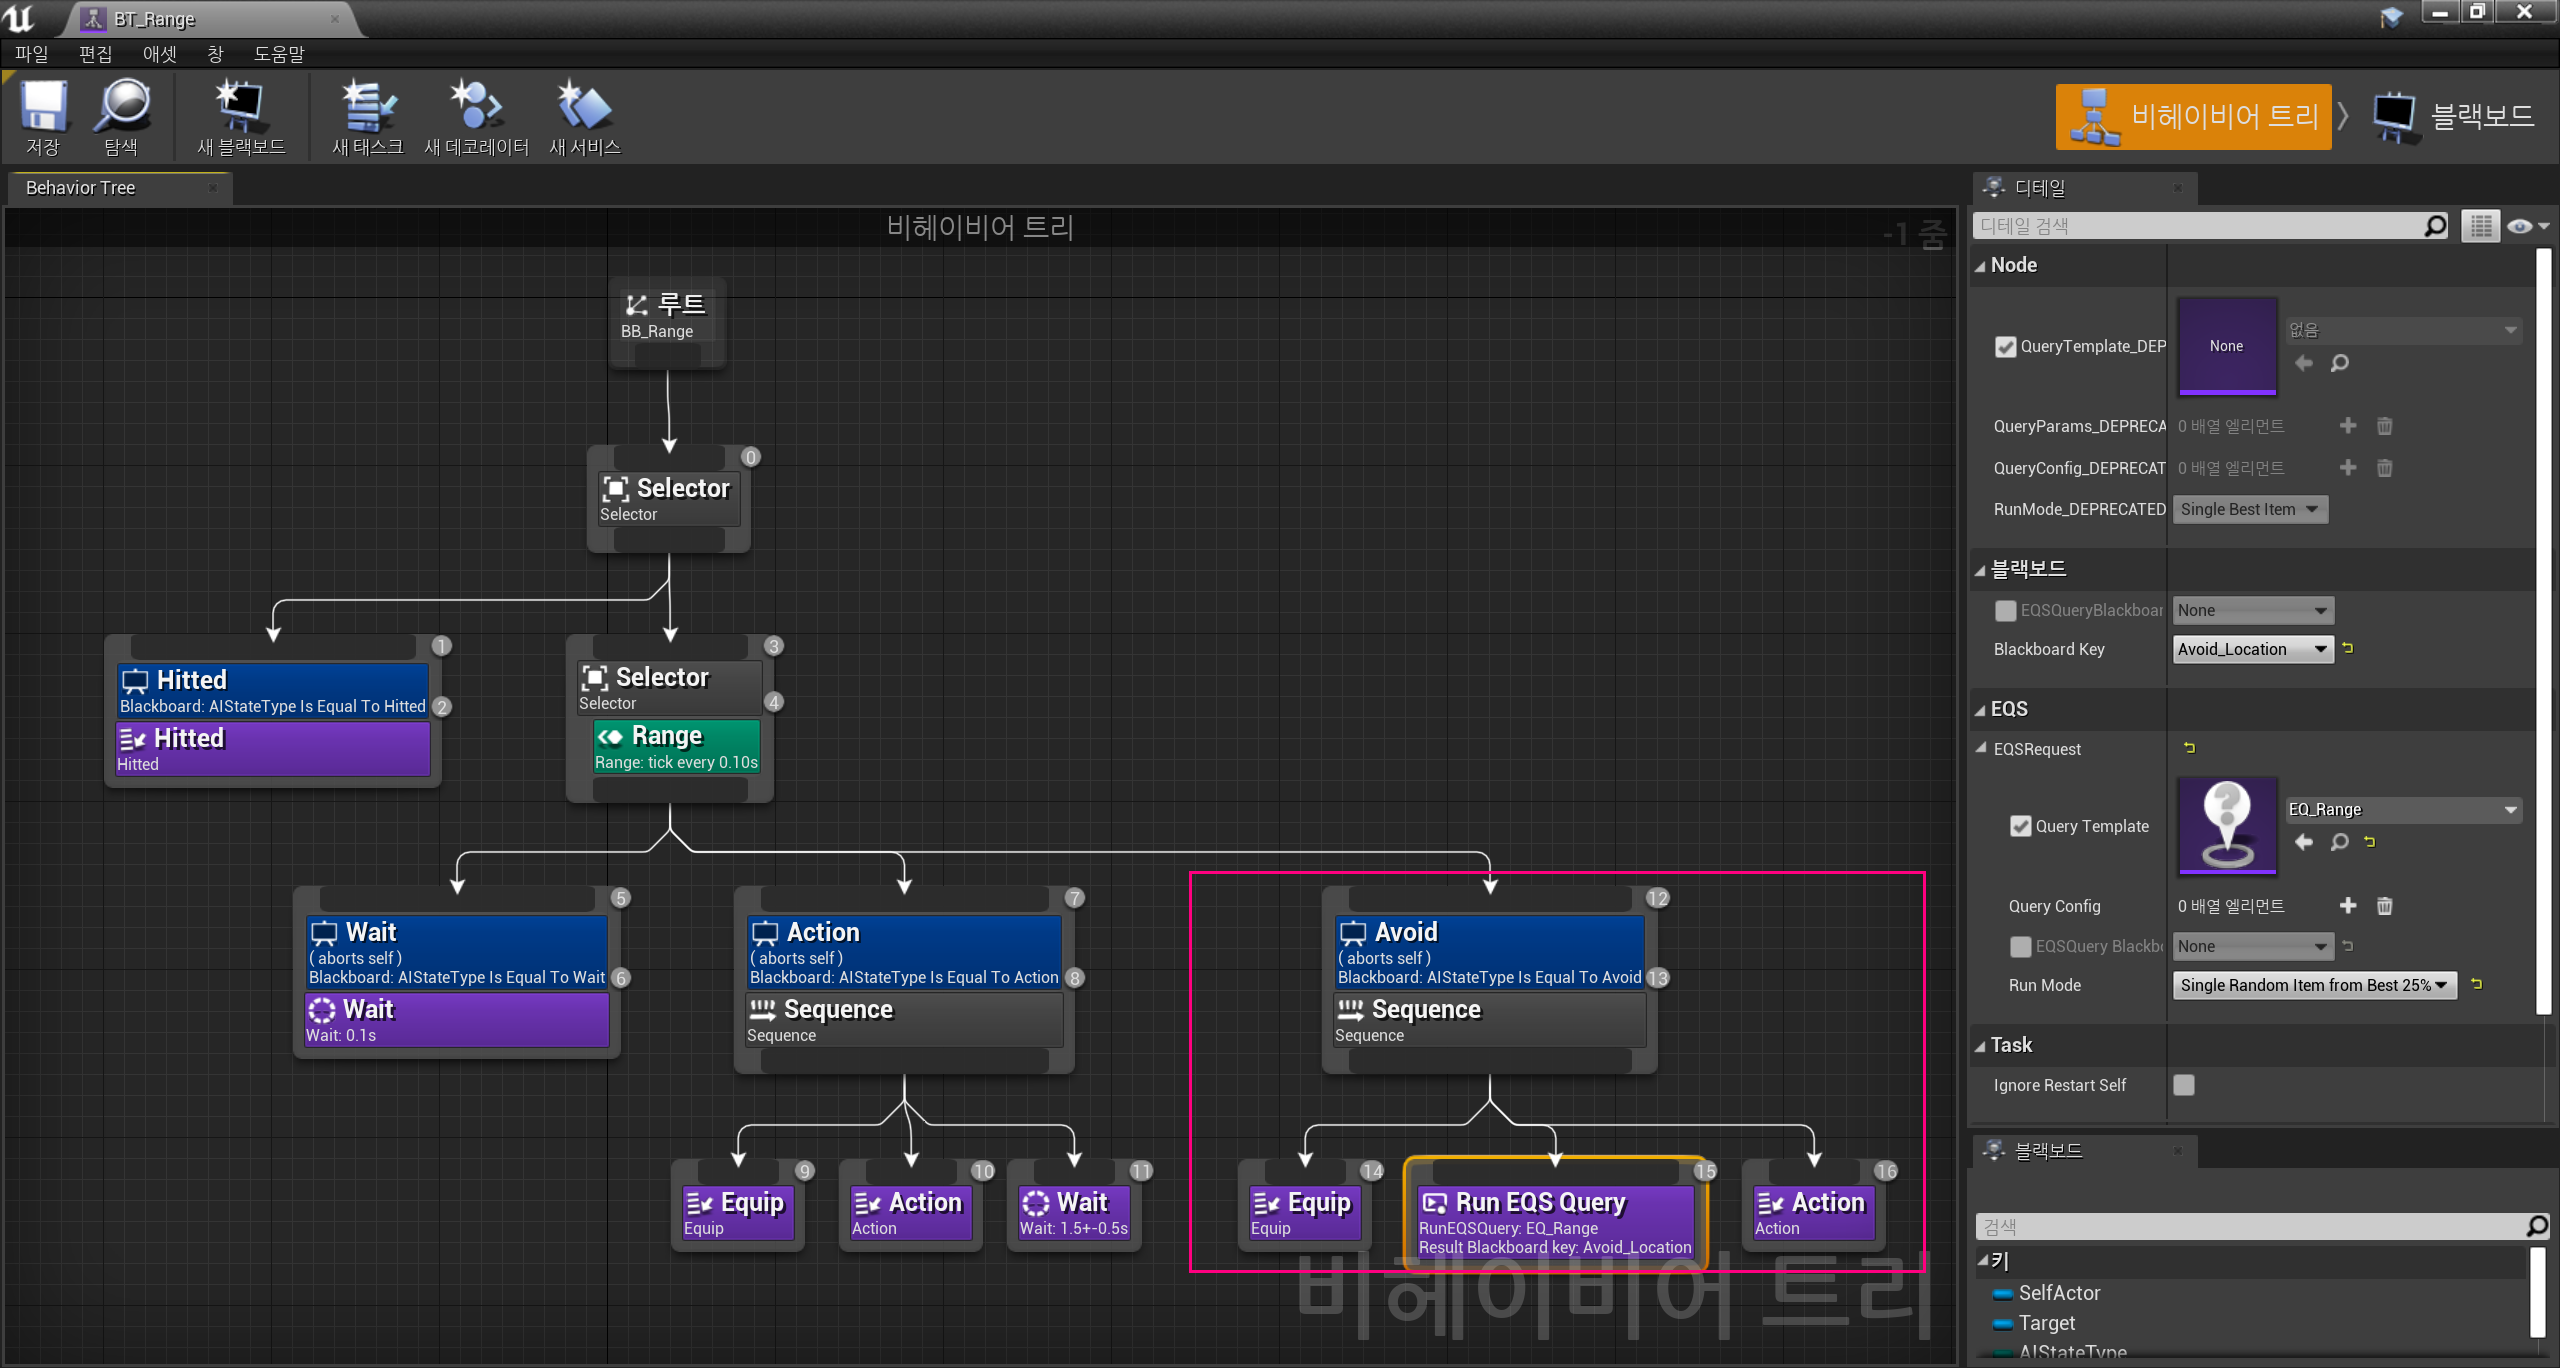Browse to EQ_Range asset with magnifier icon
Screen dimensions: 2560x1368
[2339, 842]
